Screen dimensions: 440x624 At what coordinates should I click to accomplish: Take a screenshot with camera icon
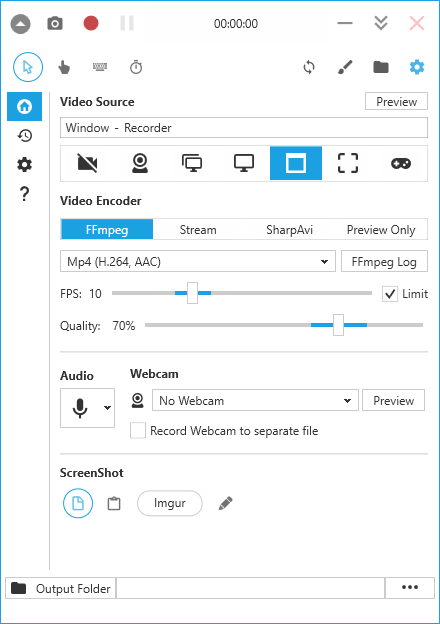[x=55, y=23]
